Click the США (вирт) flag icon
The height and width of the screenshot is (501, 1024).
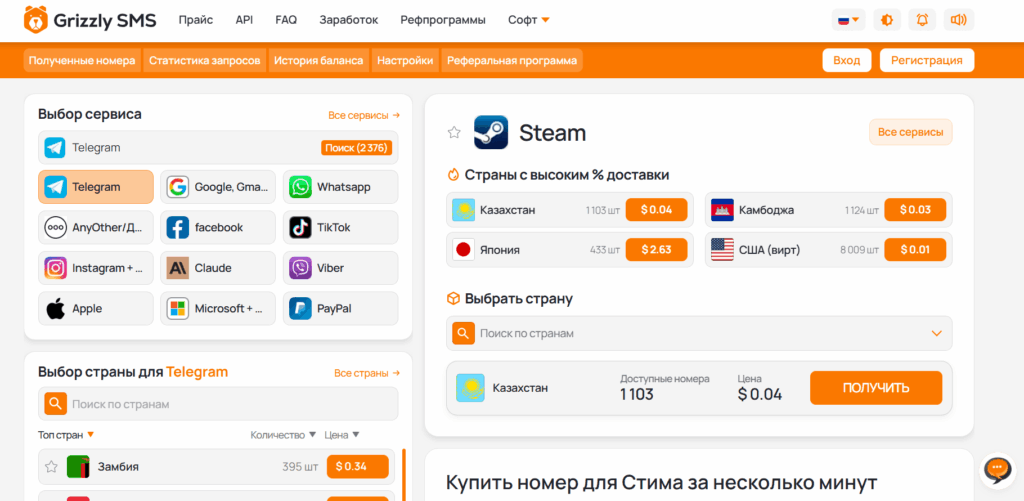click(x=722, y=250)
